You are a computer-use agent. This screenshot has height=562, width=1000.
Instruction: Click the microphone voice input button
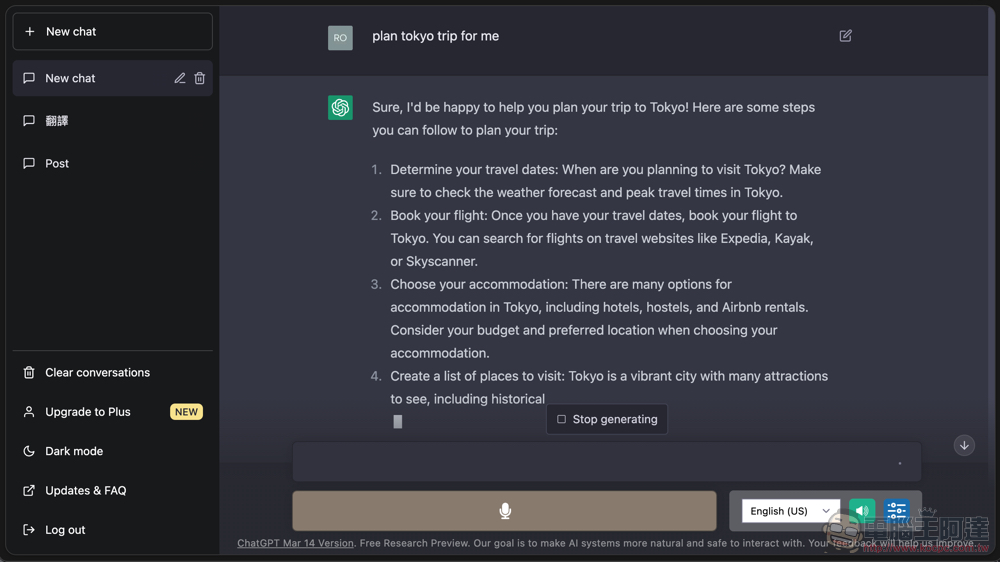tap(504, 510)
